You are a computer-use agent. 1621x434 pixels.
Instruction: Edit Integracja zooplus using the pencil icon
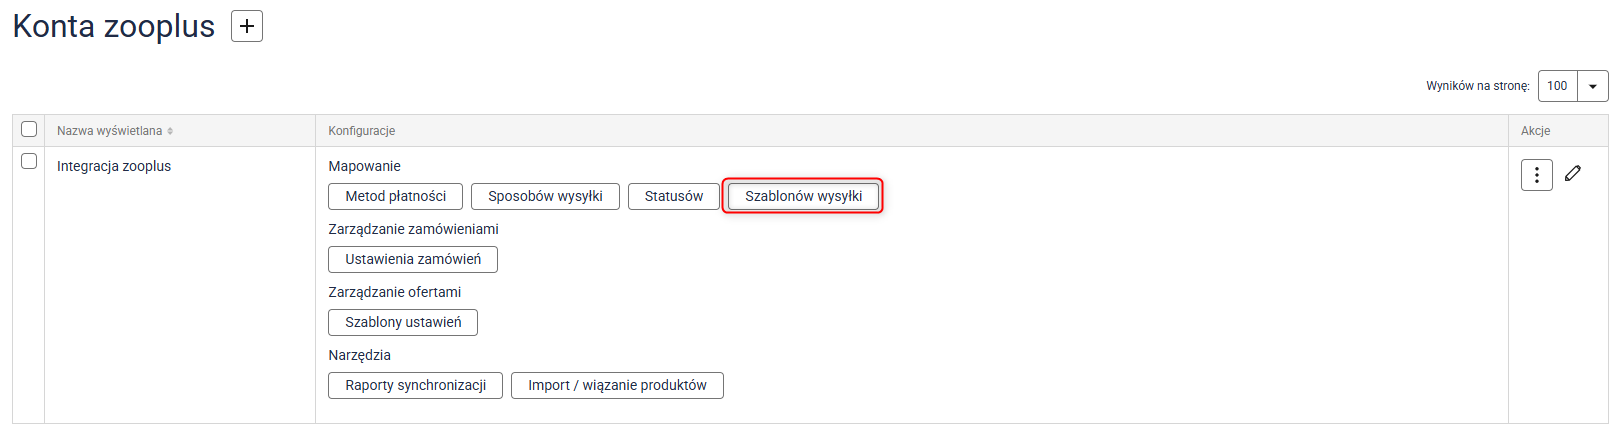(1573, 173)
